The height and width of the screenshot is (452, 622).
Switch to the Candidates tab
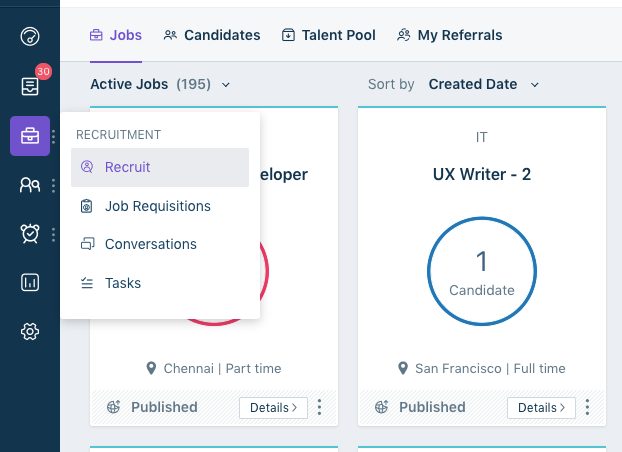(212, 35)
